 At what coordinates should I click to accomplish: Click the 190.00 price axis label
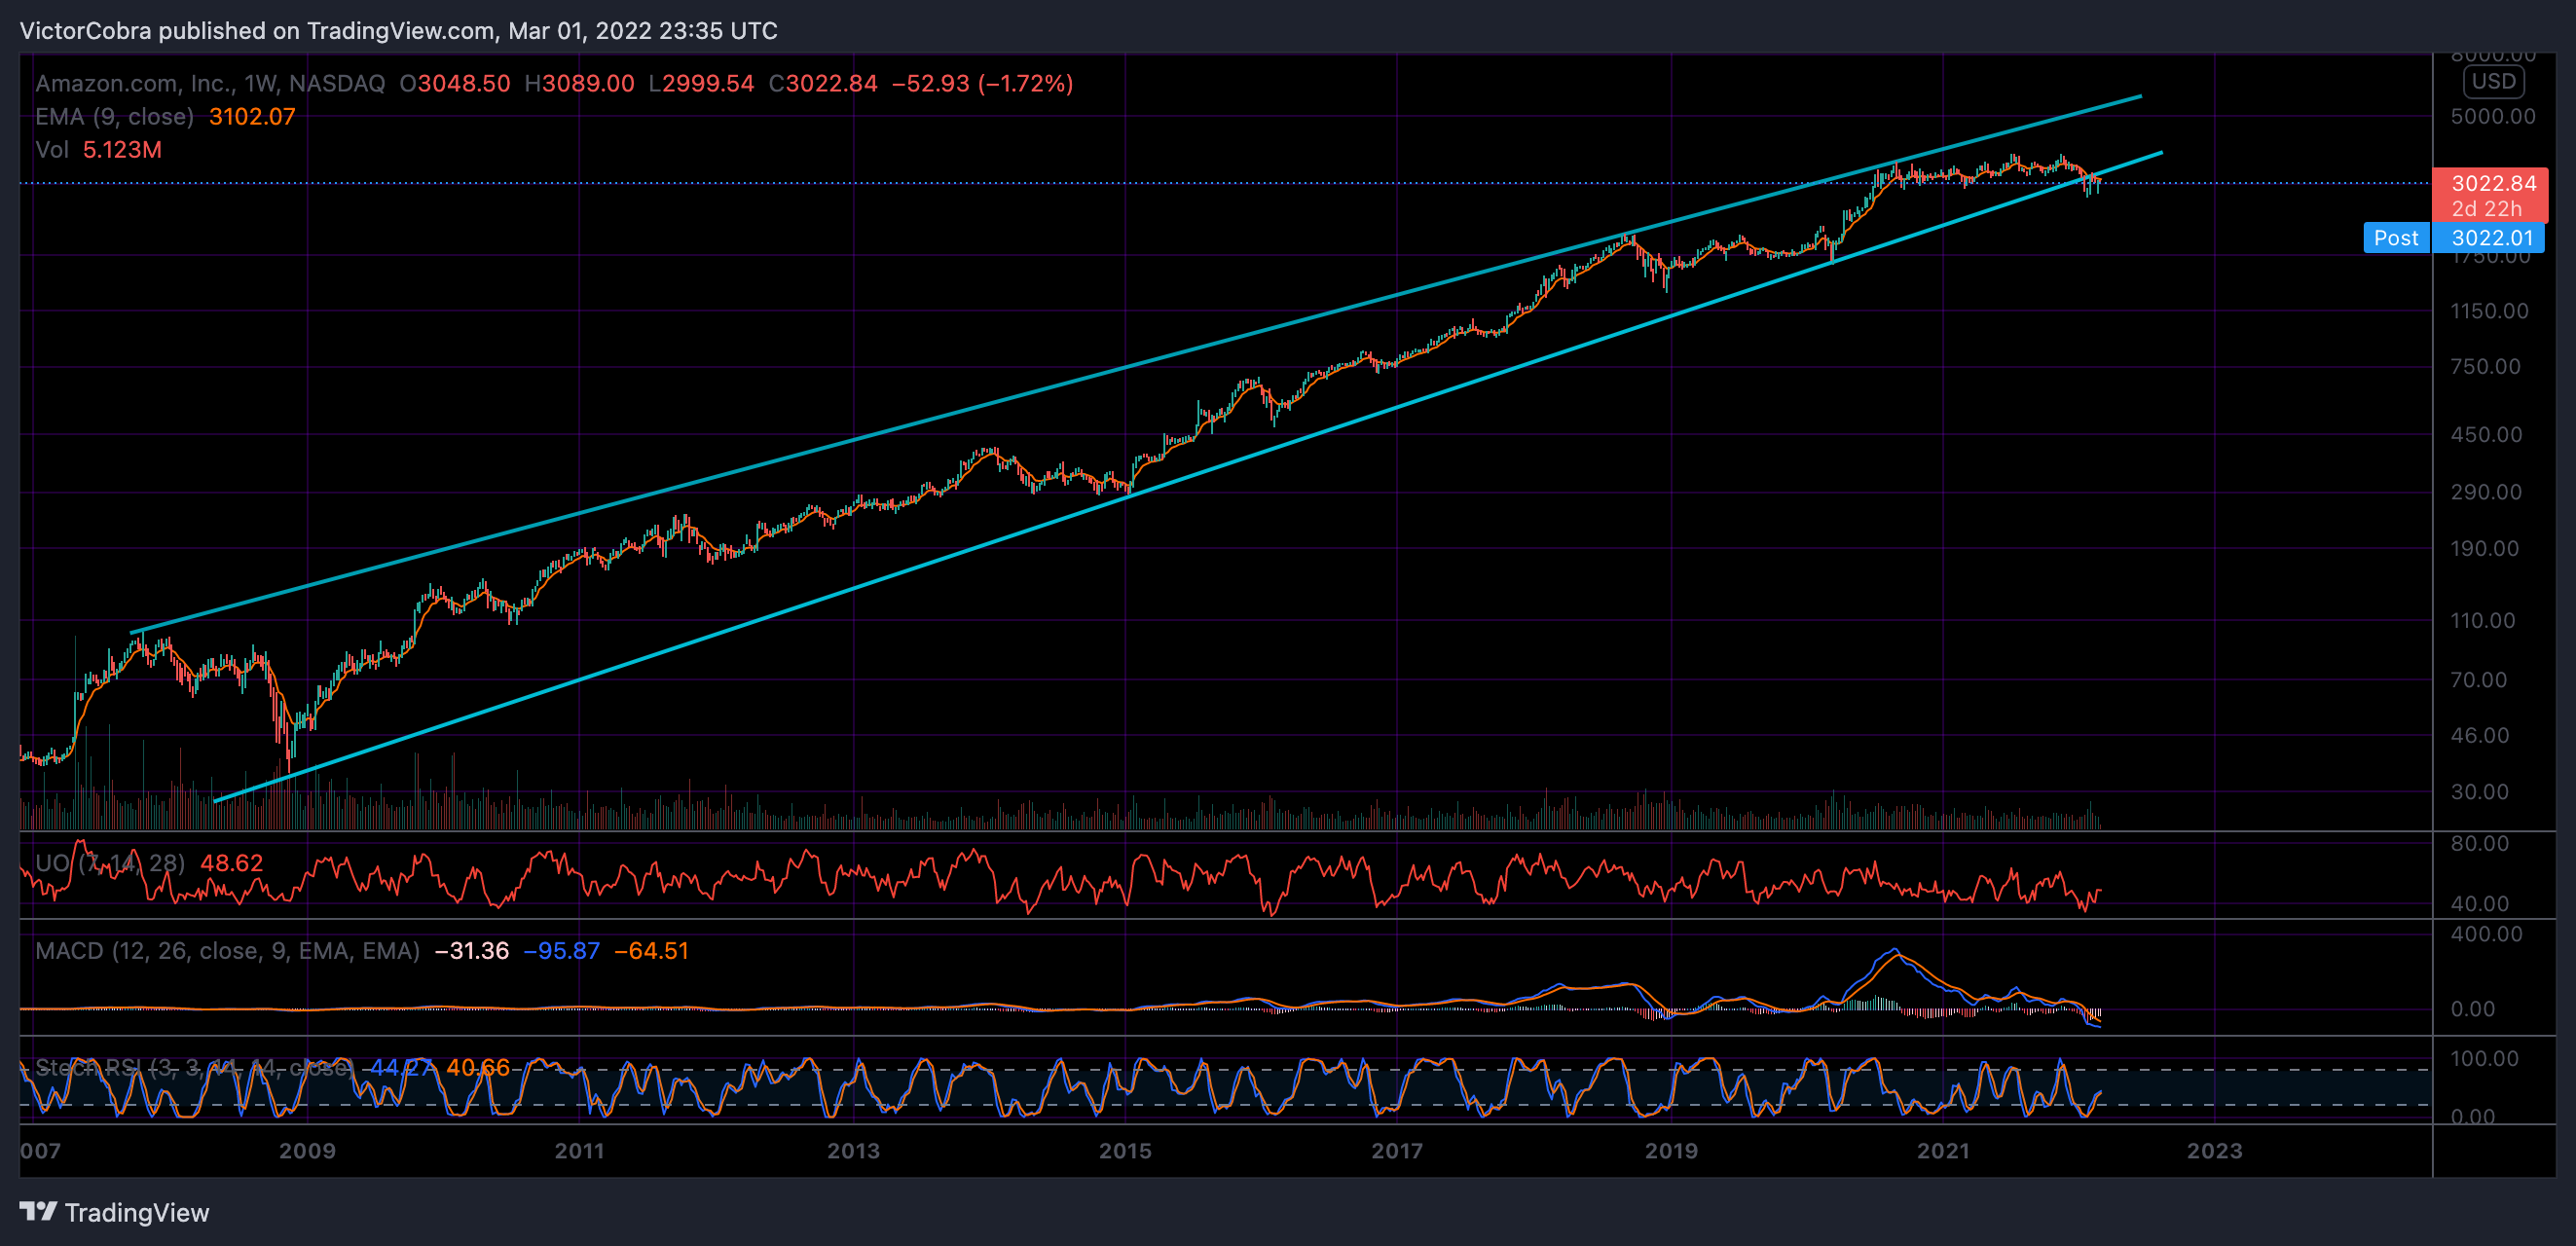(x=2485, y=548)
